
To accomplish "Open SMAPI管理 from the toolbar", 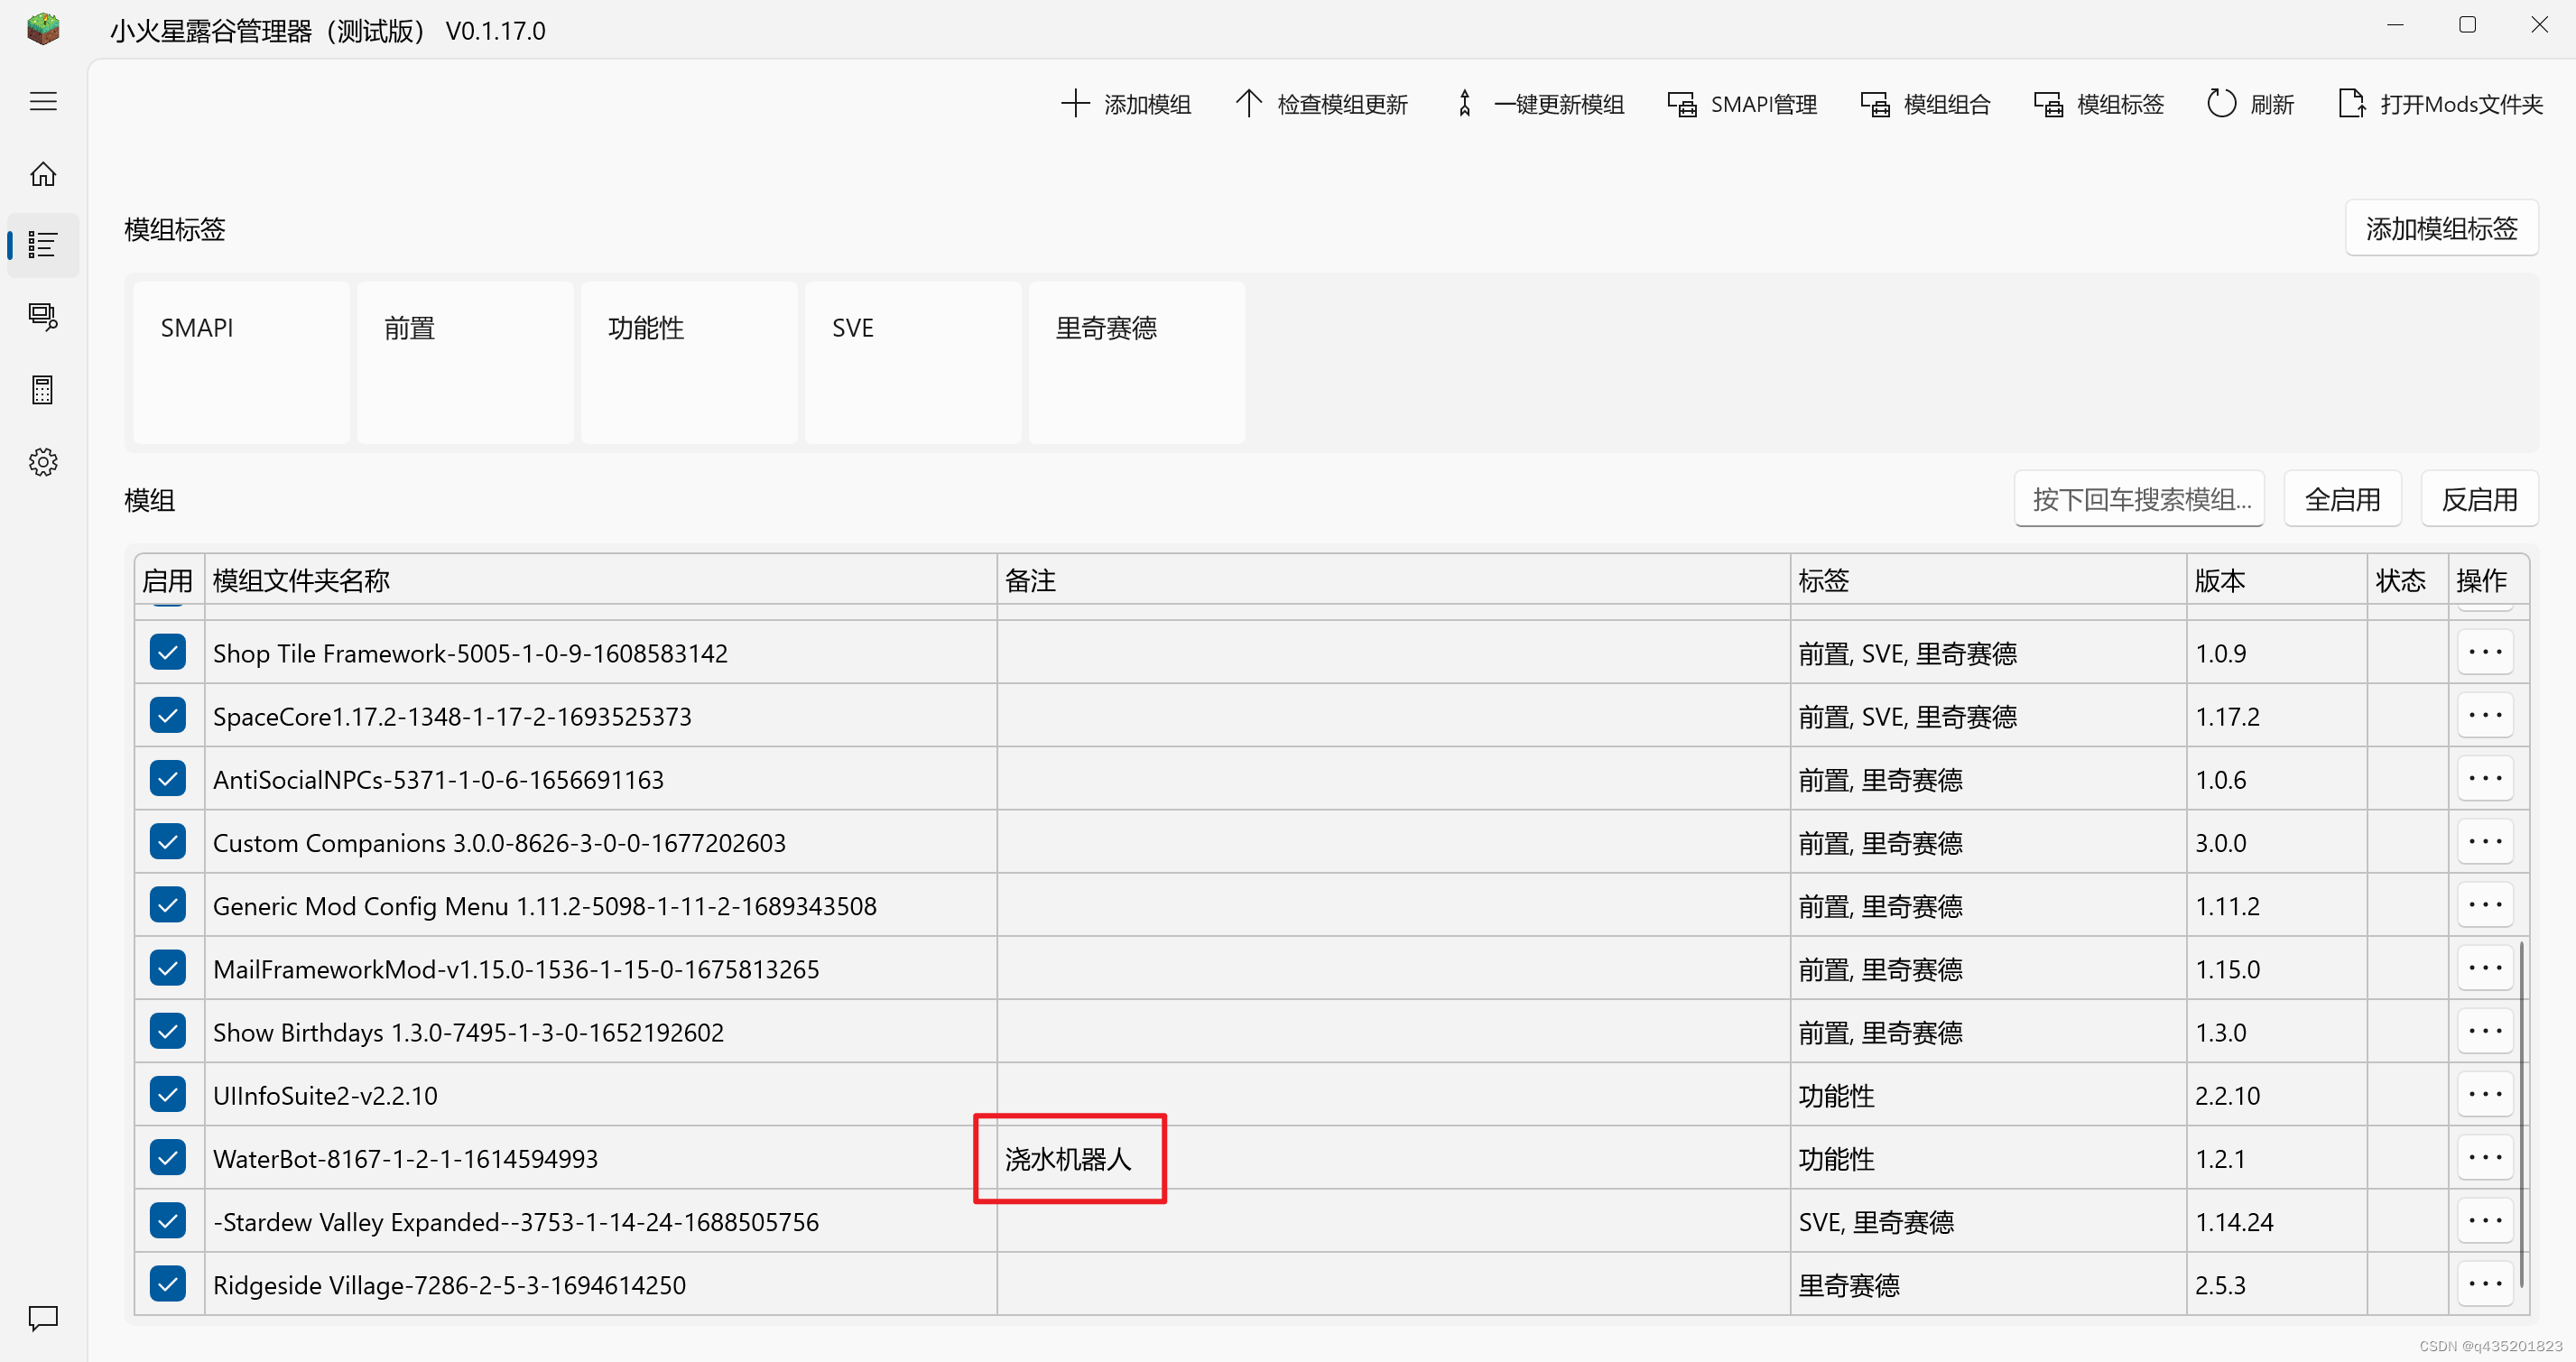I will coord(1743,104).
